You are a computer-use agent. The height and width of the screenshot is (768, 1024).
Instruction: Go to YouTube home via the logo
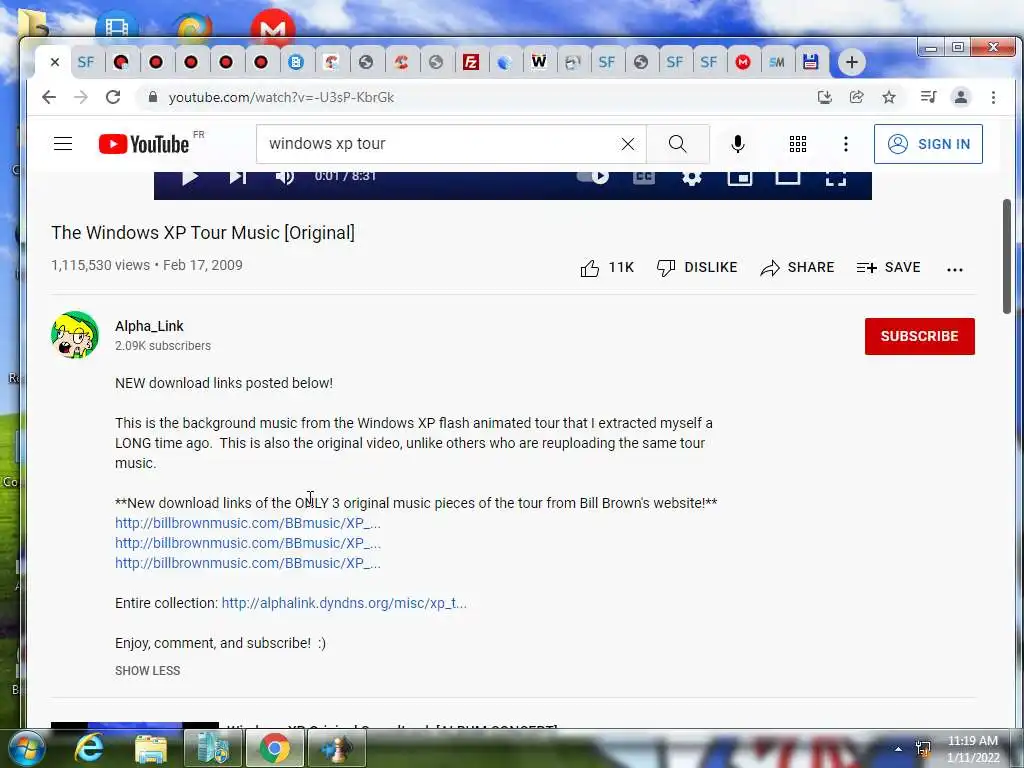[144, 144]
